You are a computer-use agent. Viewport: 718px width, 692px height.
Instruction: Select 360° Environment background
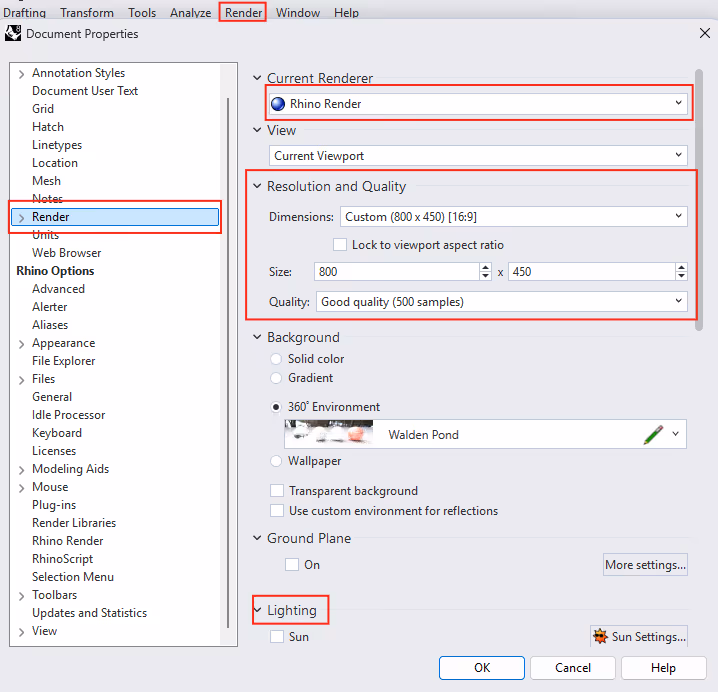276,407
